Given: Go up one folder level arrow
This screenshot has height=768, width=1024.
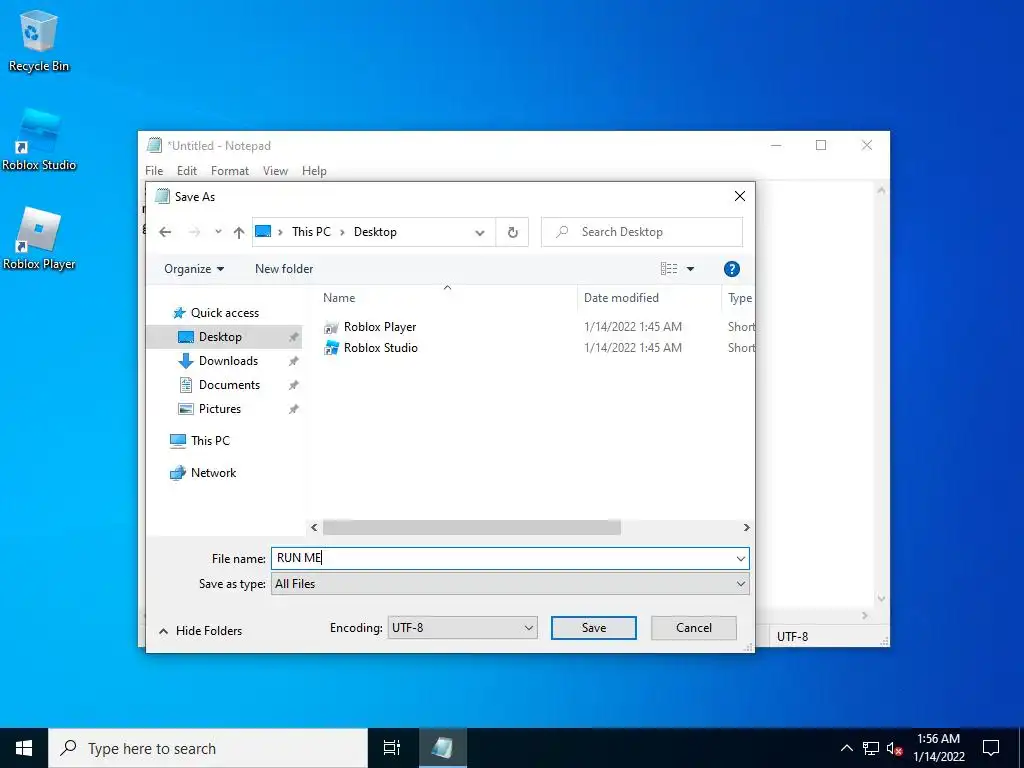Looking at the screenshot, I should (239, 232).
